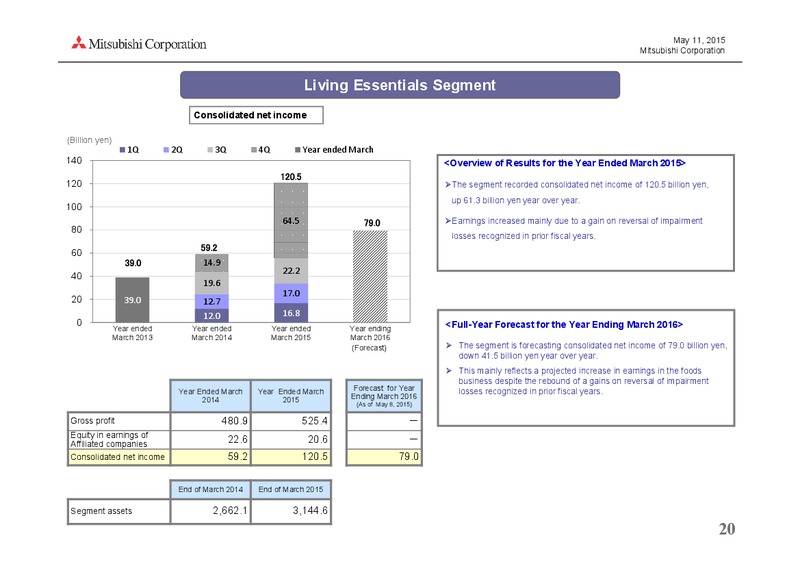Click the hatched 79.0 forecast bar
Screen dimensions: 800x566
[370, 276]
